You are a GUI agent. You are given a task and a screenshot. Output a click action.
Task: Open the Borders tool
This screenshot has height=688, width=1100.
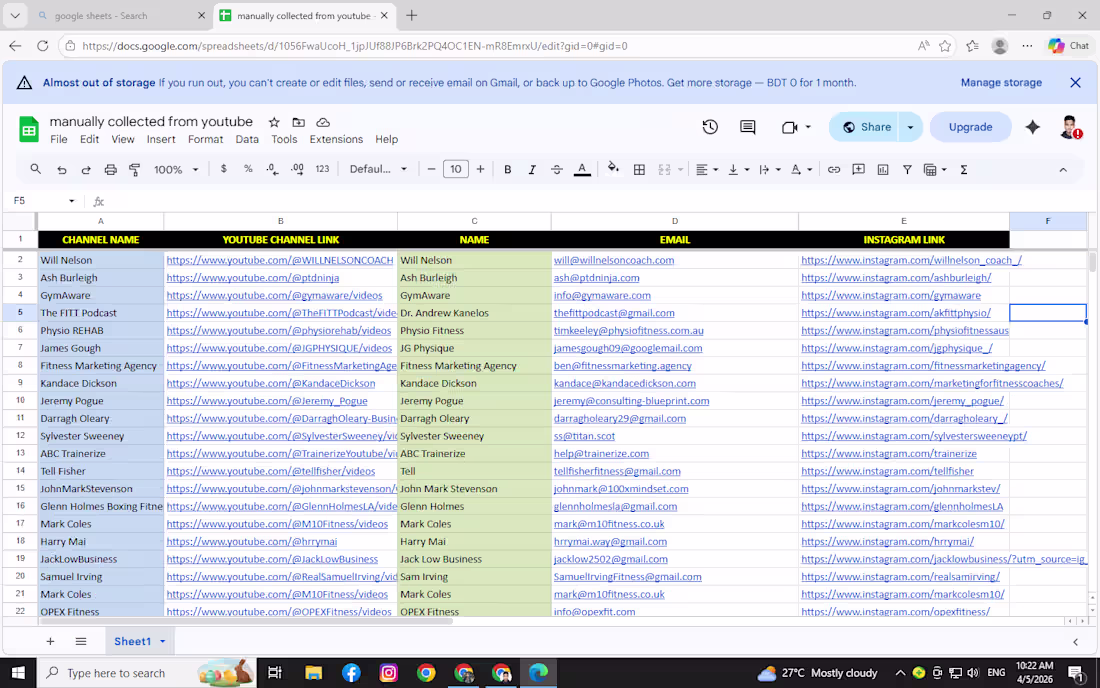click(639, 169)
